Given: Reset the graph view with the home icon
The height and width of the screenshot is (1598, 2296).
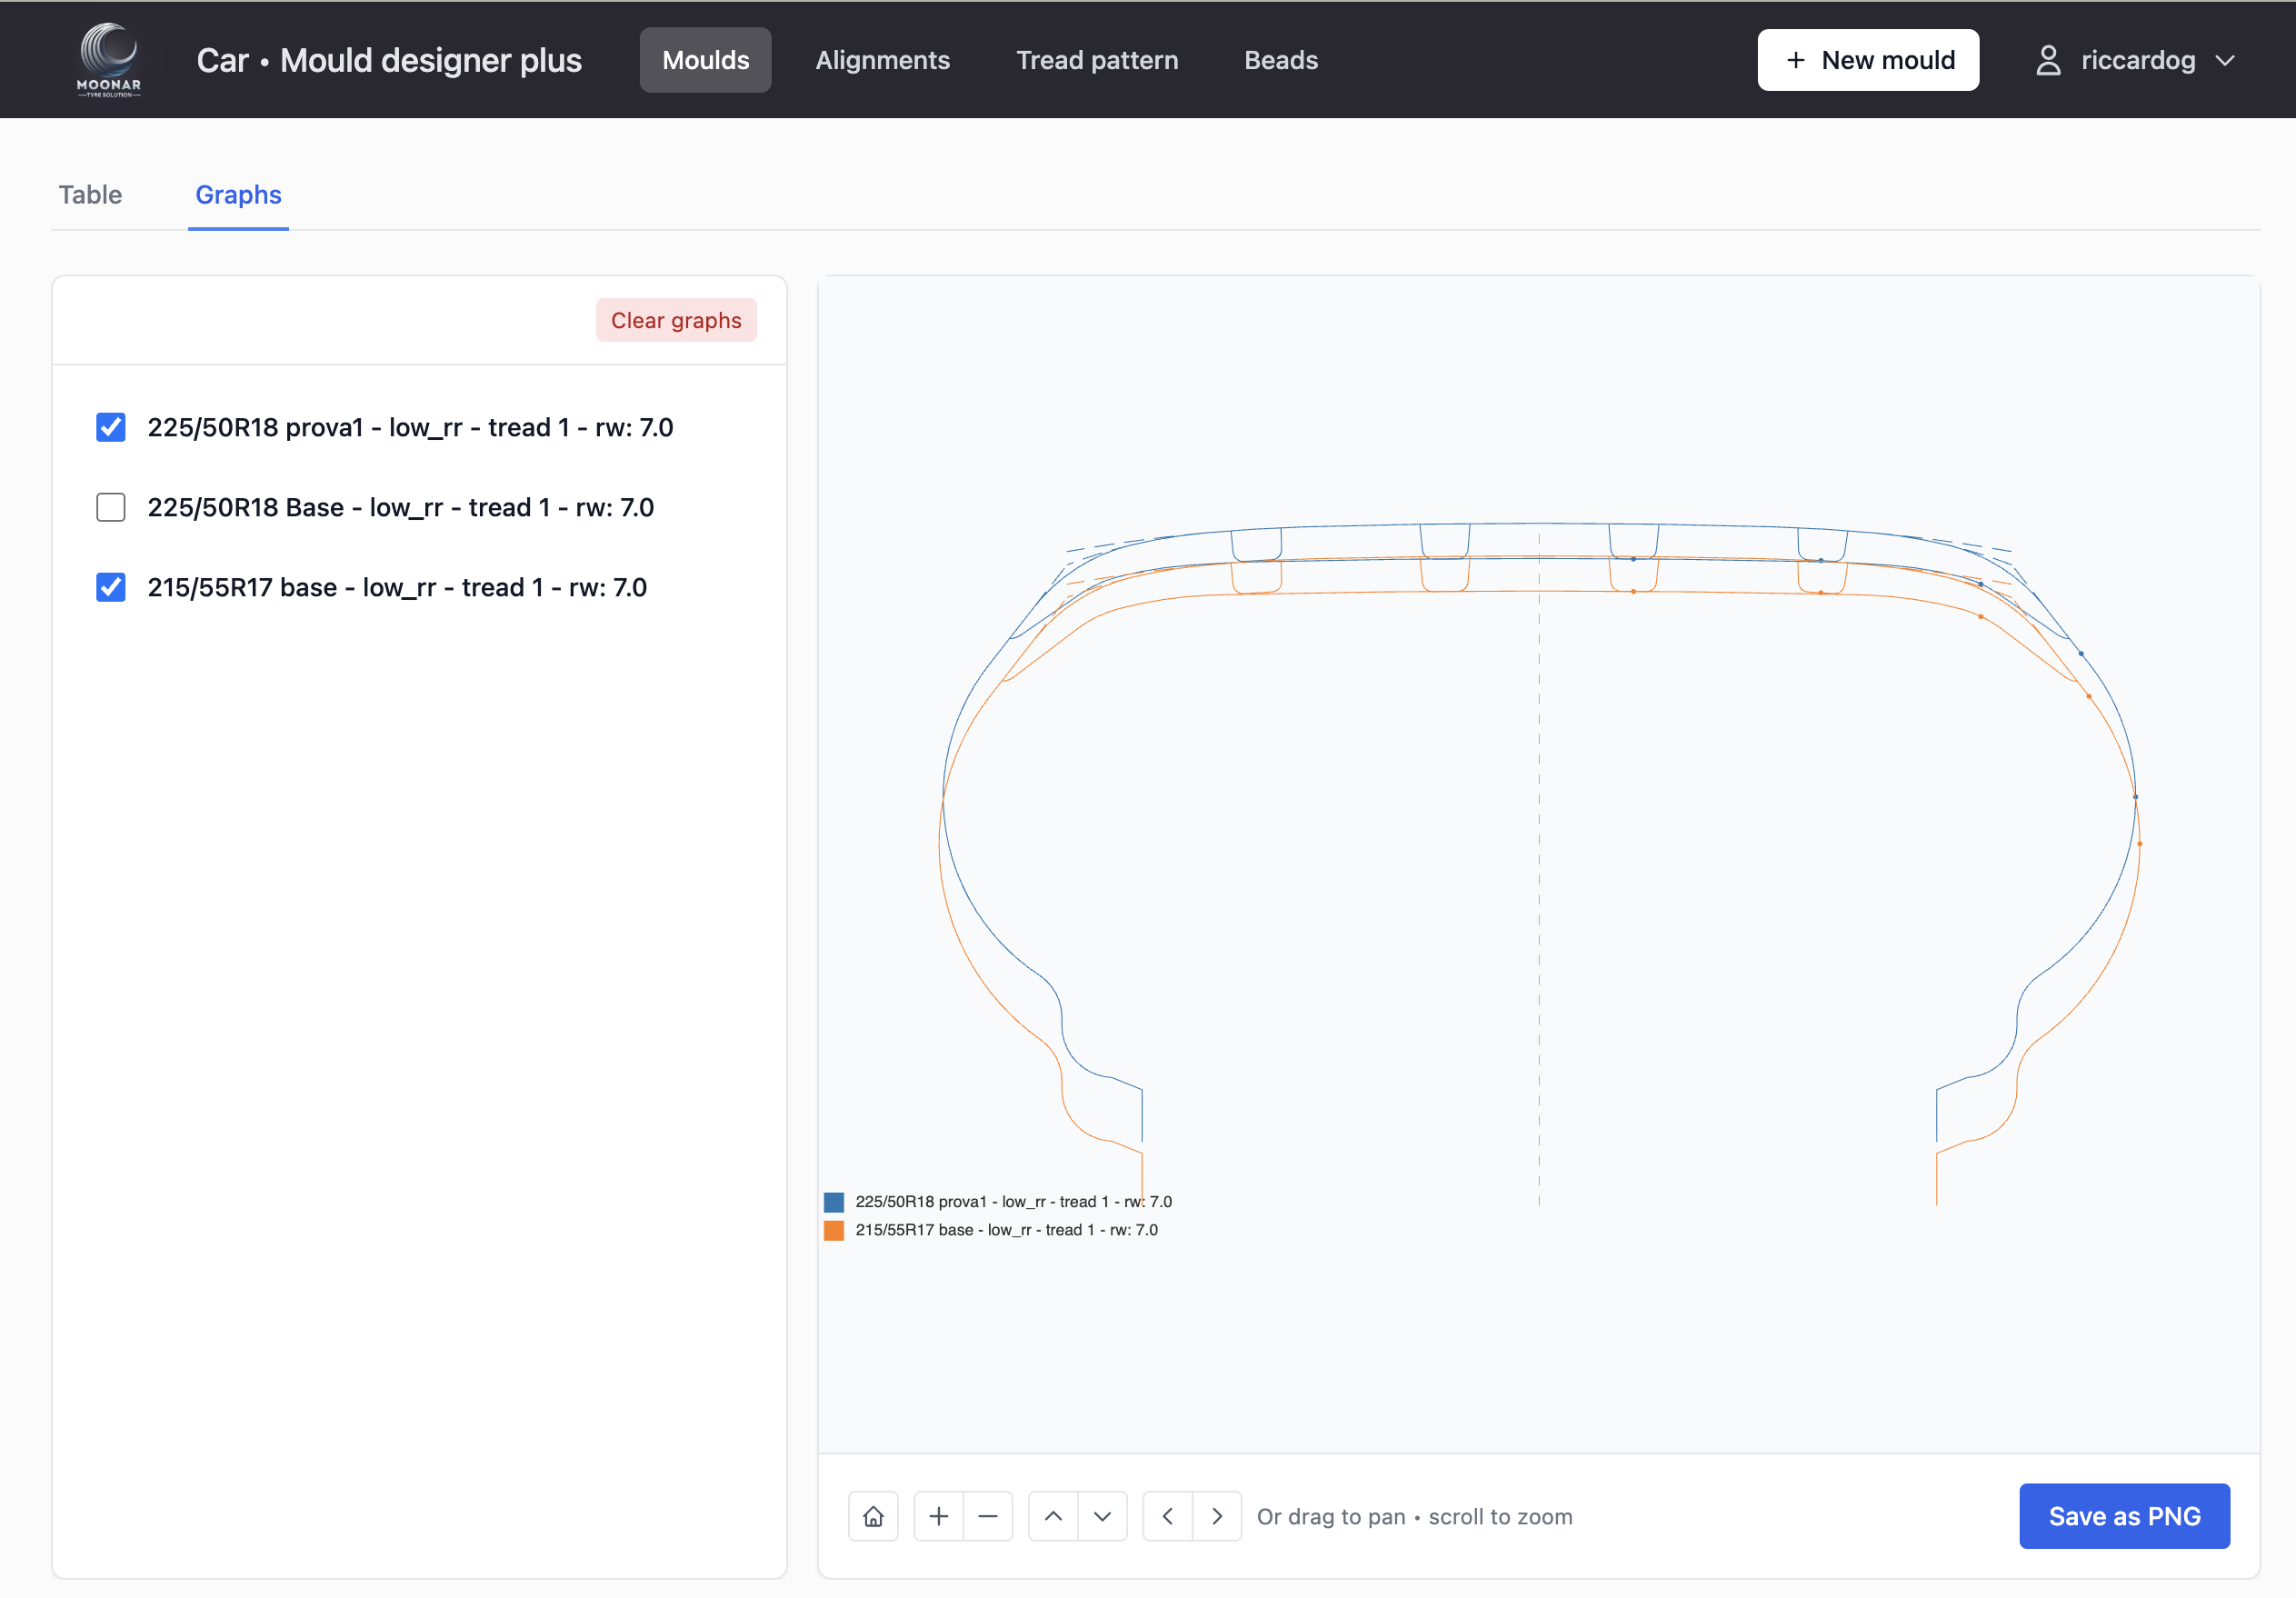Looking at the screenshot, I should click(x=872, y=1515).
